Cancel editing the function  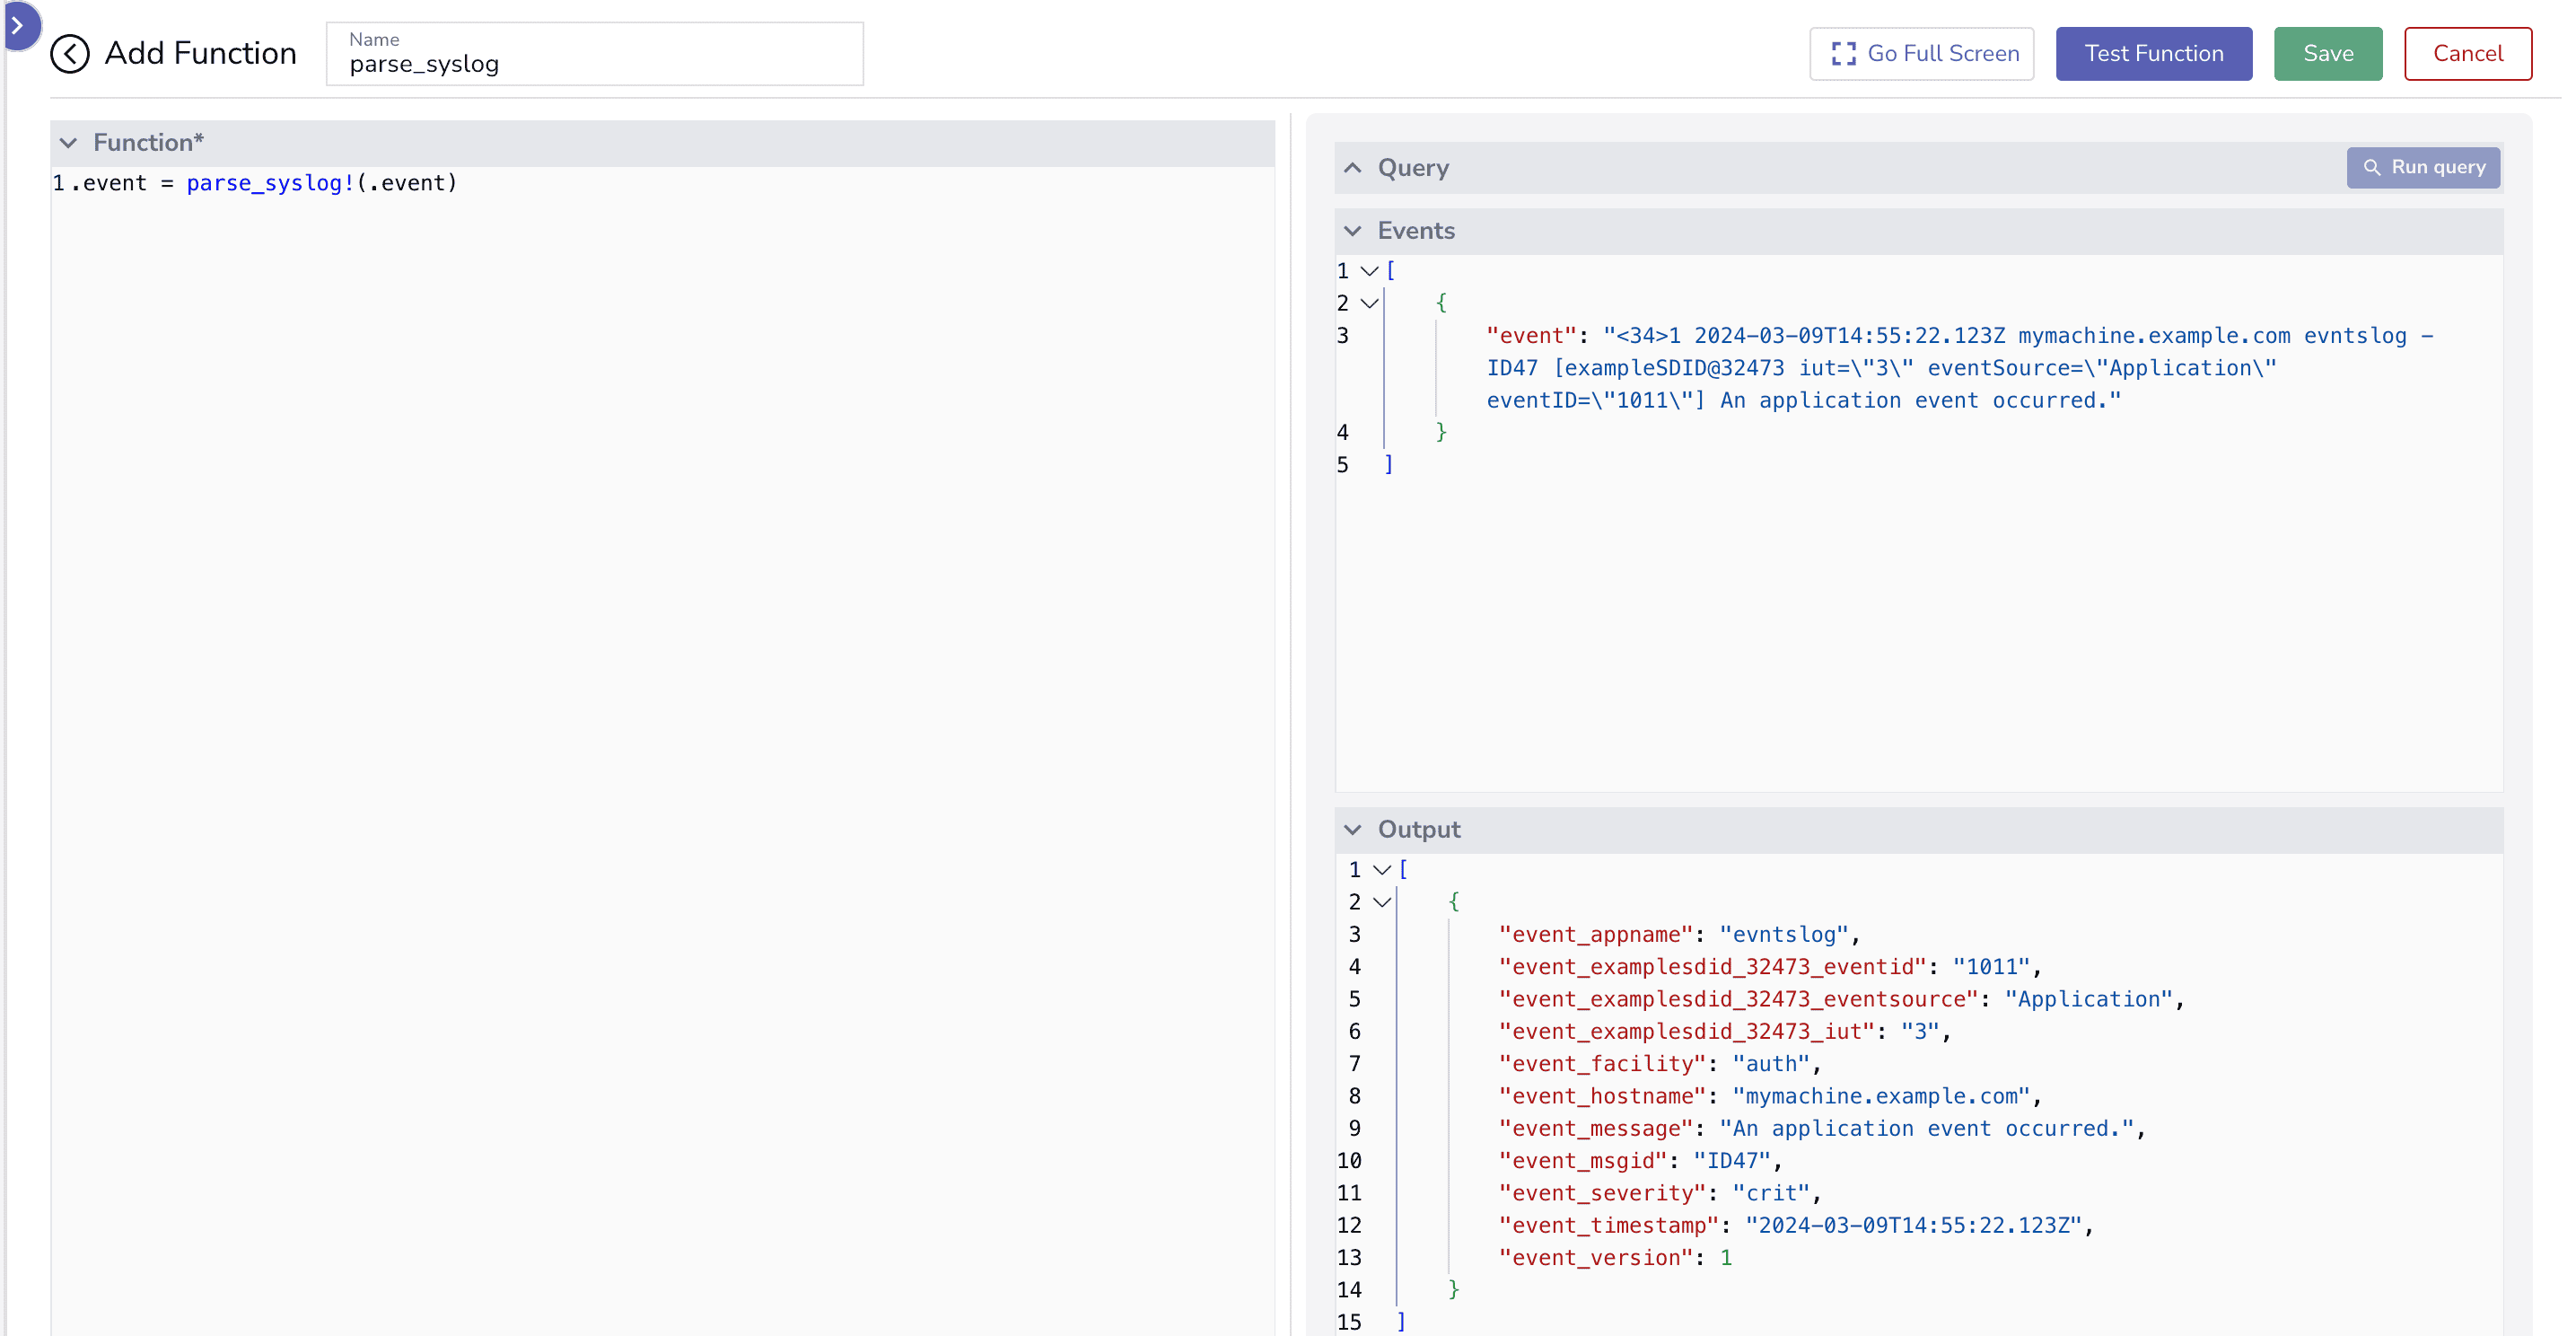click(2467, 53)
